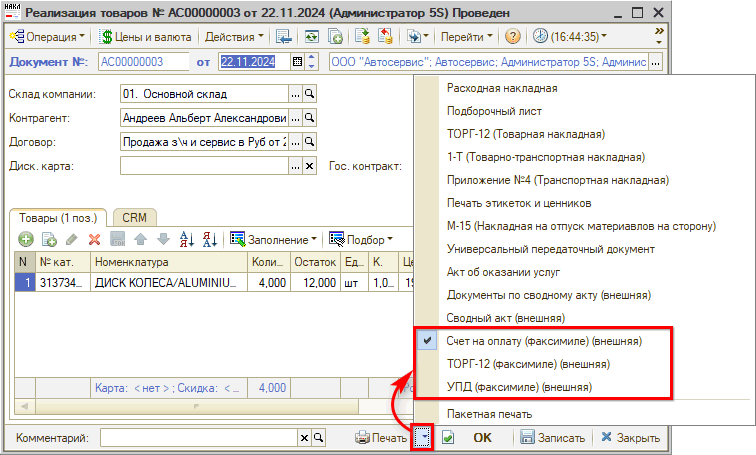Sort rows descending with Z-A icon
The height and width of the screenshot is (455, 756).
(209, 239)
